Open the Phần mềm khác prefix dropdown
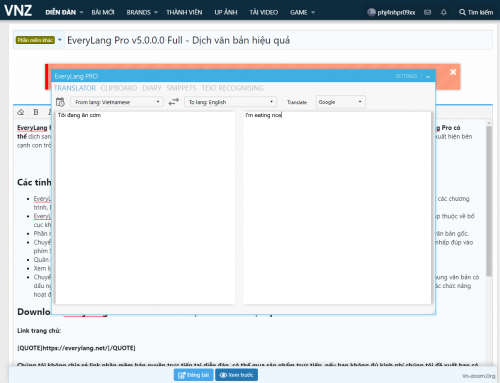Viewport: 500px width, 383px height. [x=39, y=40]
